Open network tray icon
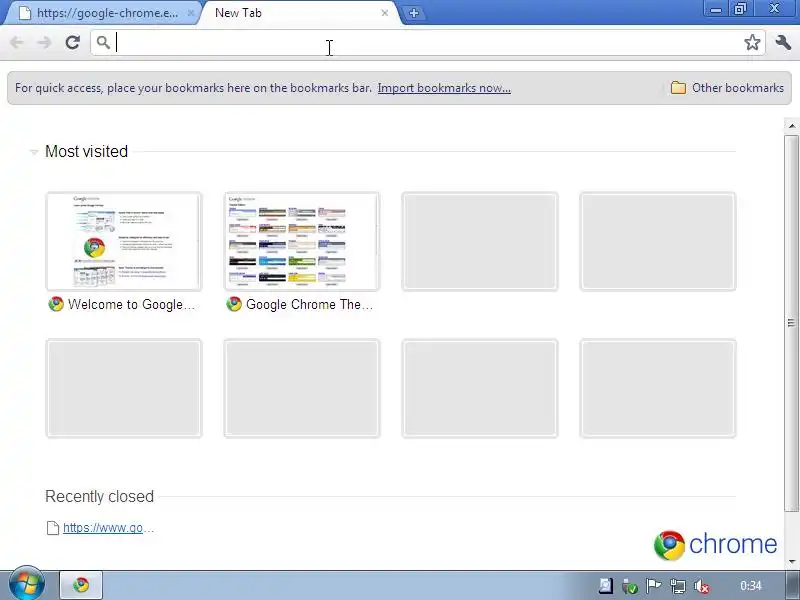Image resolution: width=800 pixels, height=600 pixels. coord(678,586)
